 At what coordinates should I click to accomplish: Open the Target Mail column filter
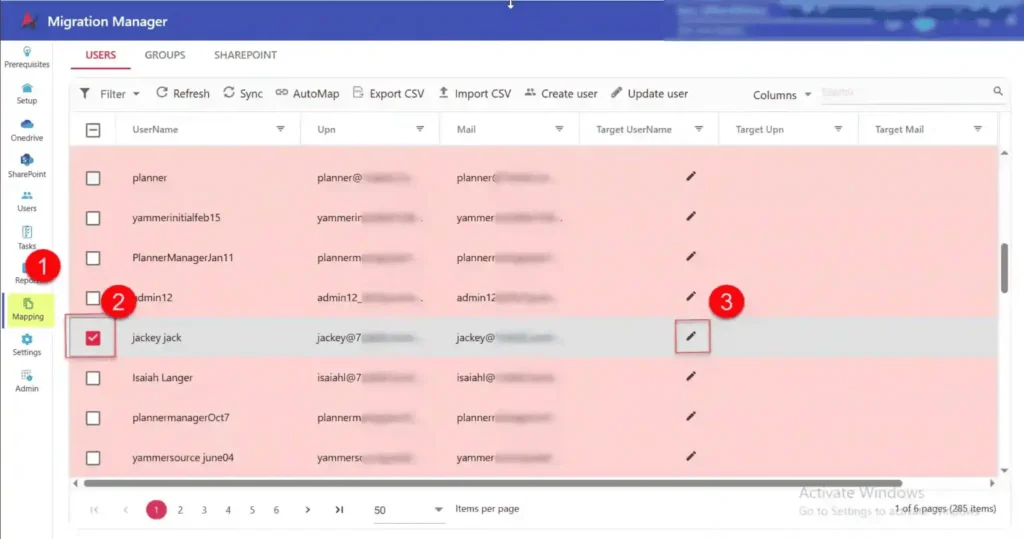[978, 129]
